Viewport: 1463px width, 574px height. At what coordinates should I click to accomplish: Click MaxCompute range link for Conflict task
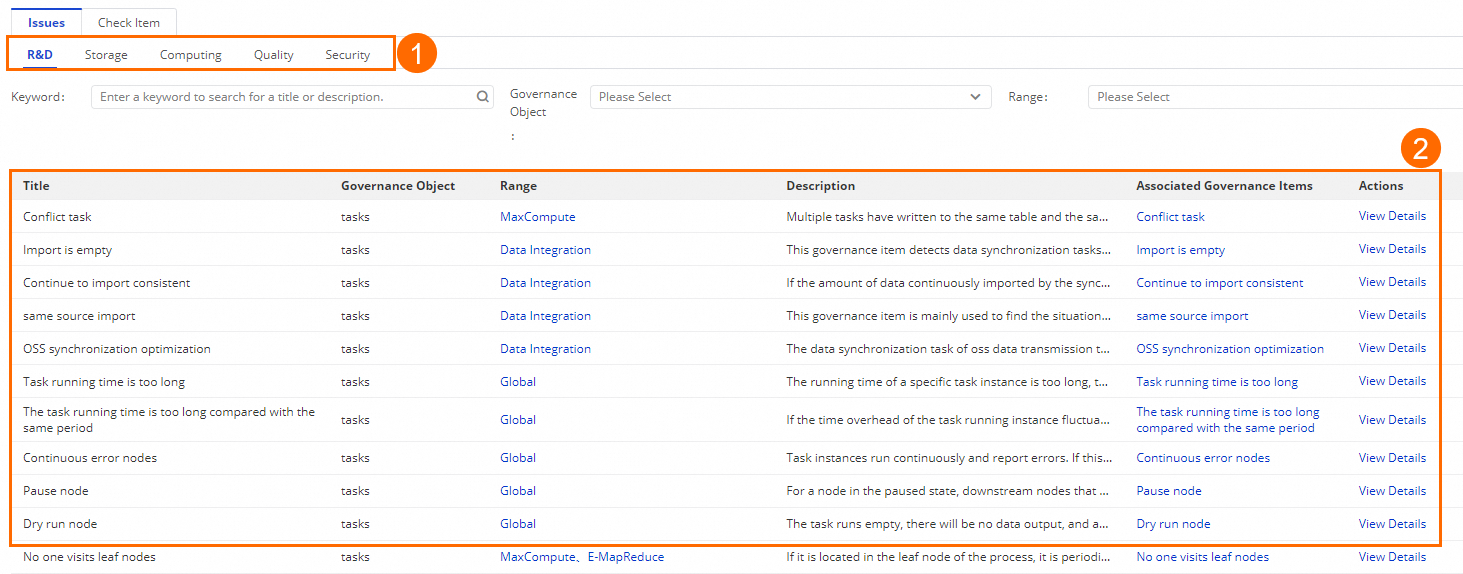click(x=537, y=217)
